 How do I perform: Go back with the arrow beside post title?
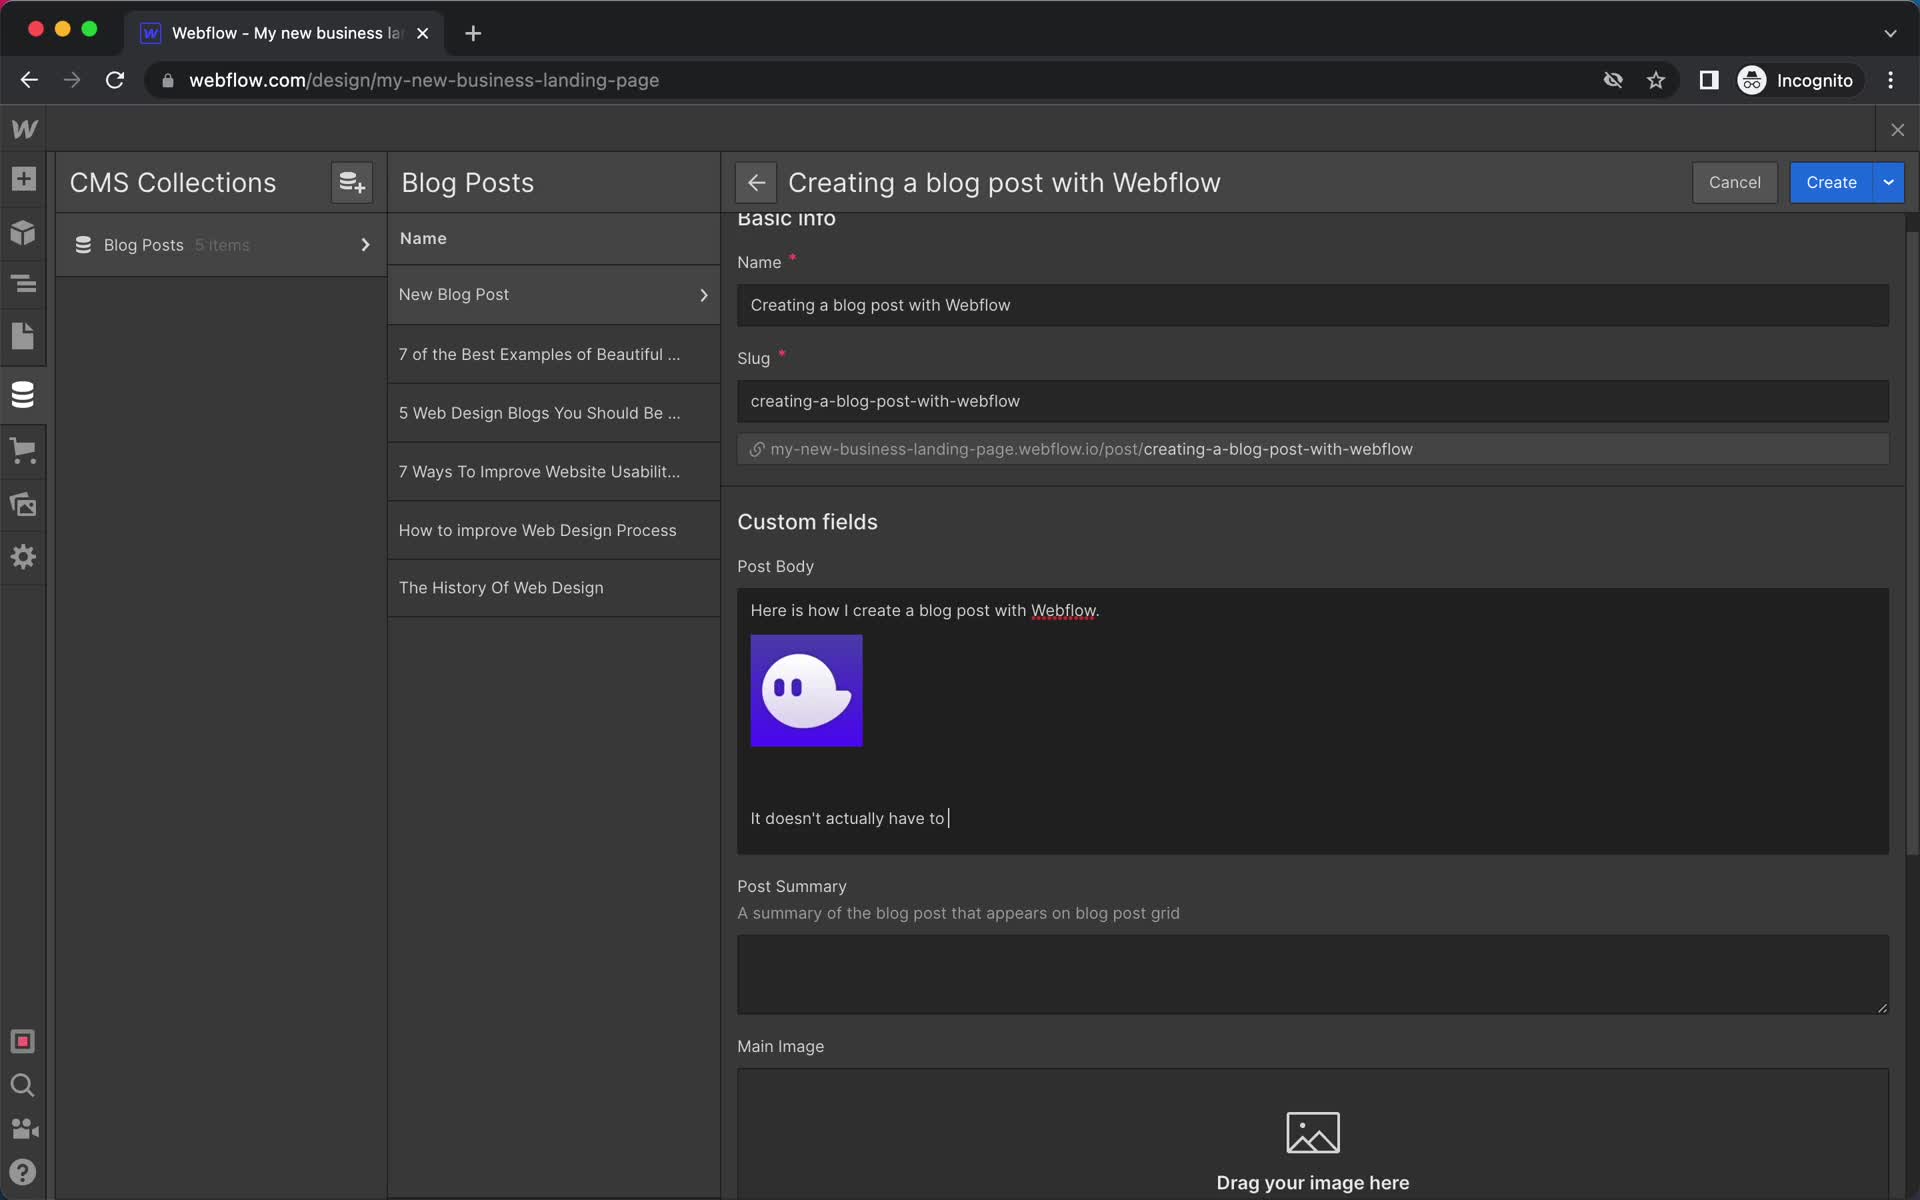coord(756,183)
